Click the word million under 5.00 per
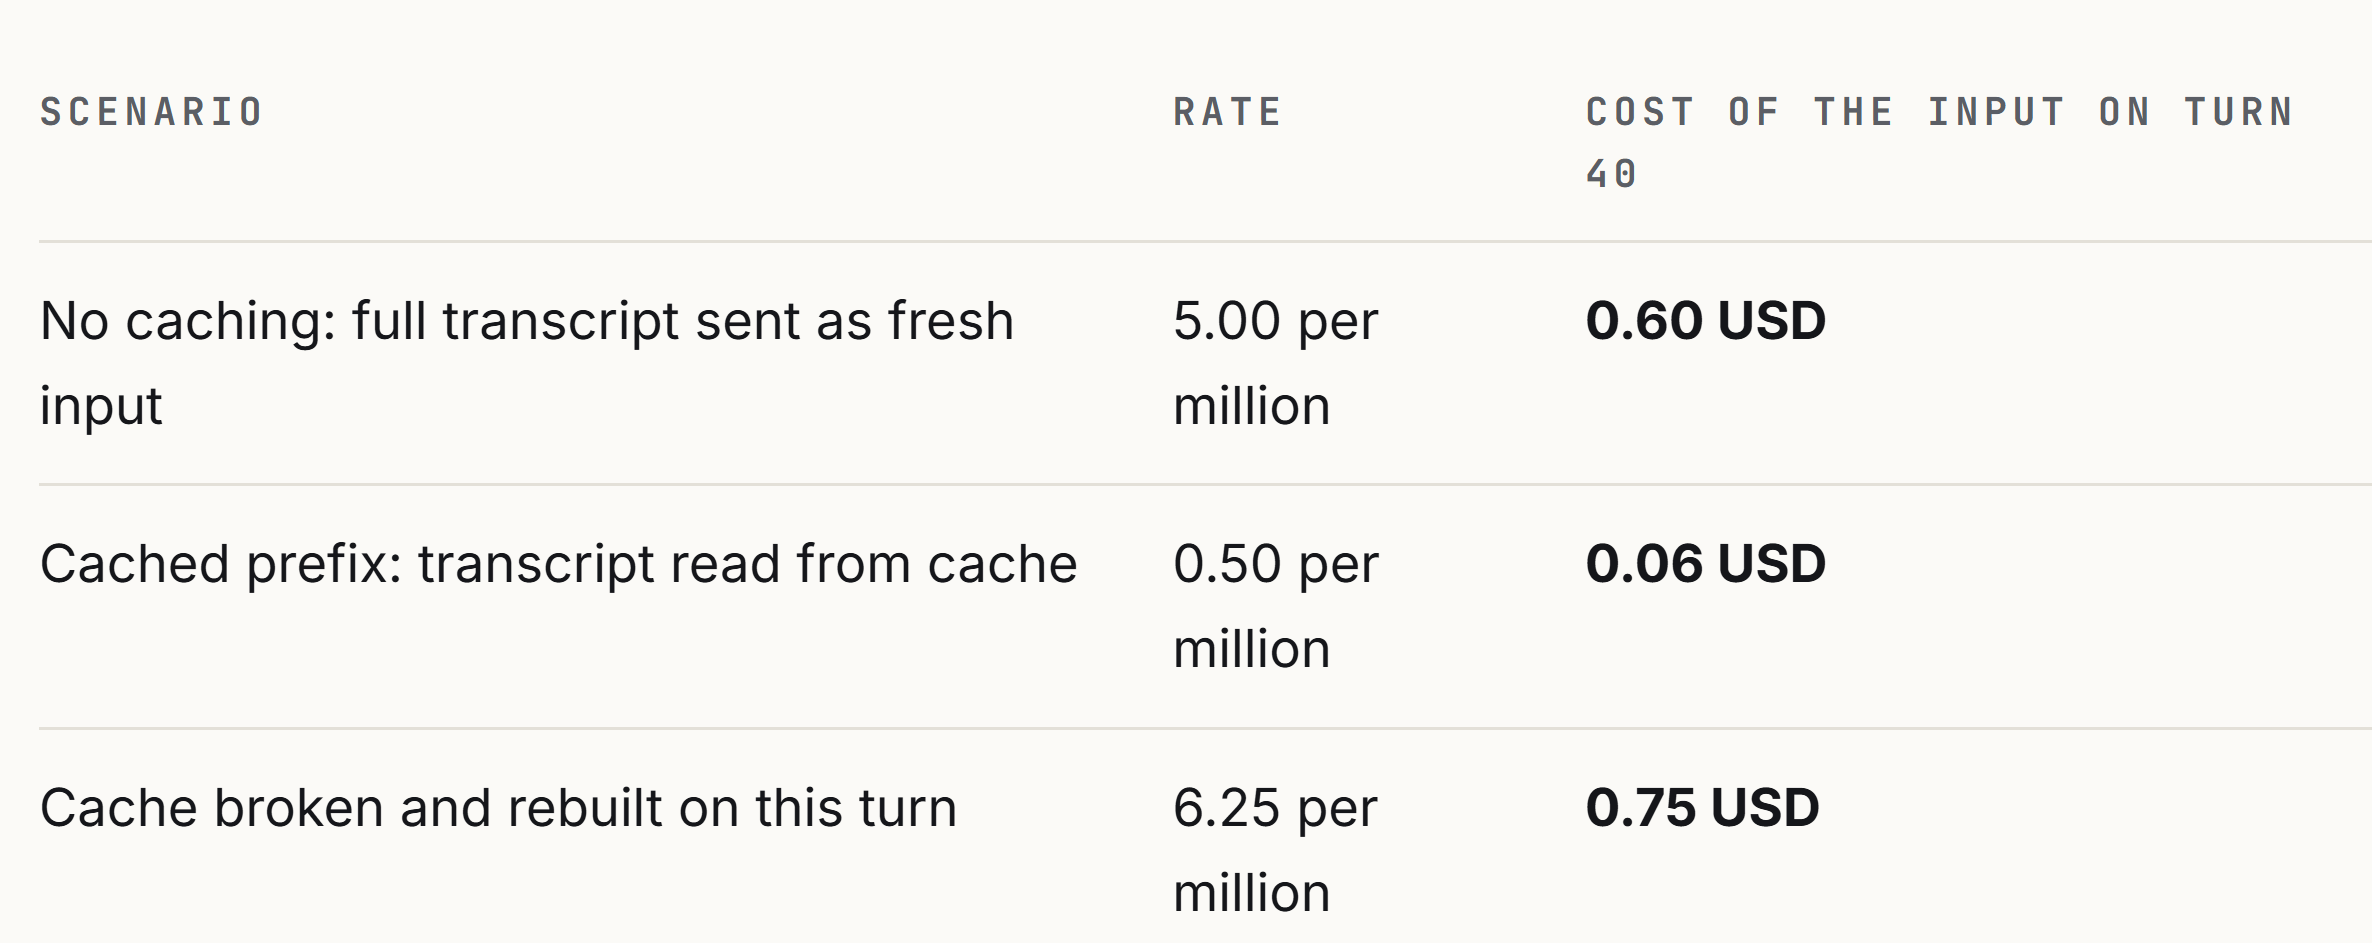 coord(1252,407)
